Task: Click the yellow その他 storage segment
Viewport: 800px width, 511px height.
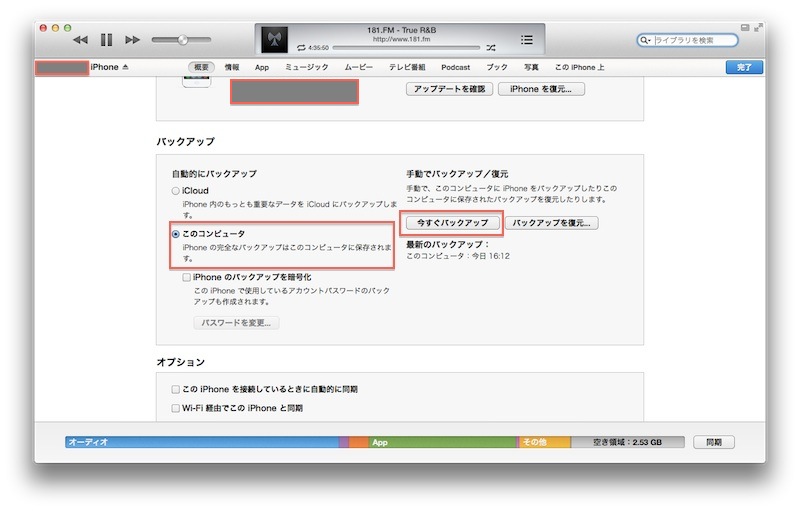Action: click(544, 442)
